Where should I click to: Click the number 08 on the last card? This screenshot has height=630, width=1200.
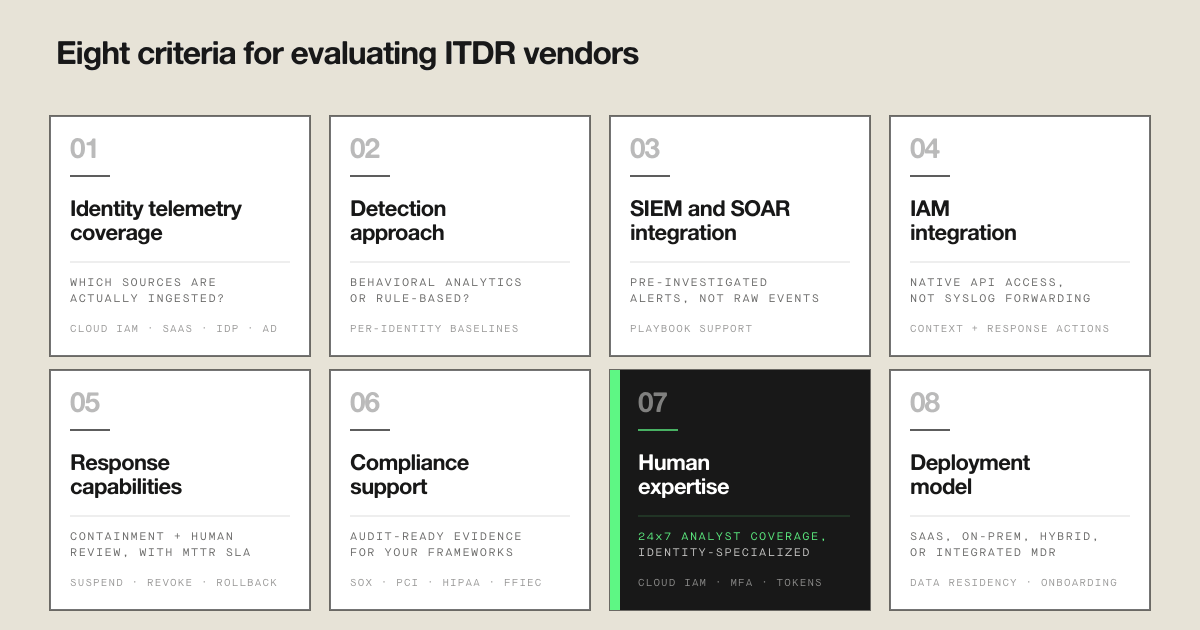[x=925, y=403]
